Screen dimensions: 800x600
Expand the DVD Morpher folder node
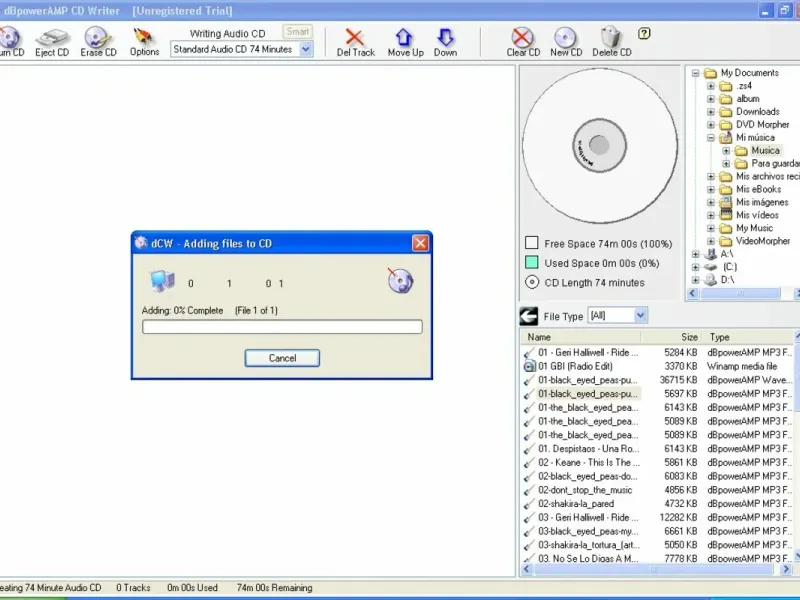pyautogui.click(x=711, y=124)
